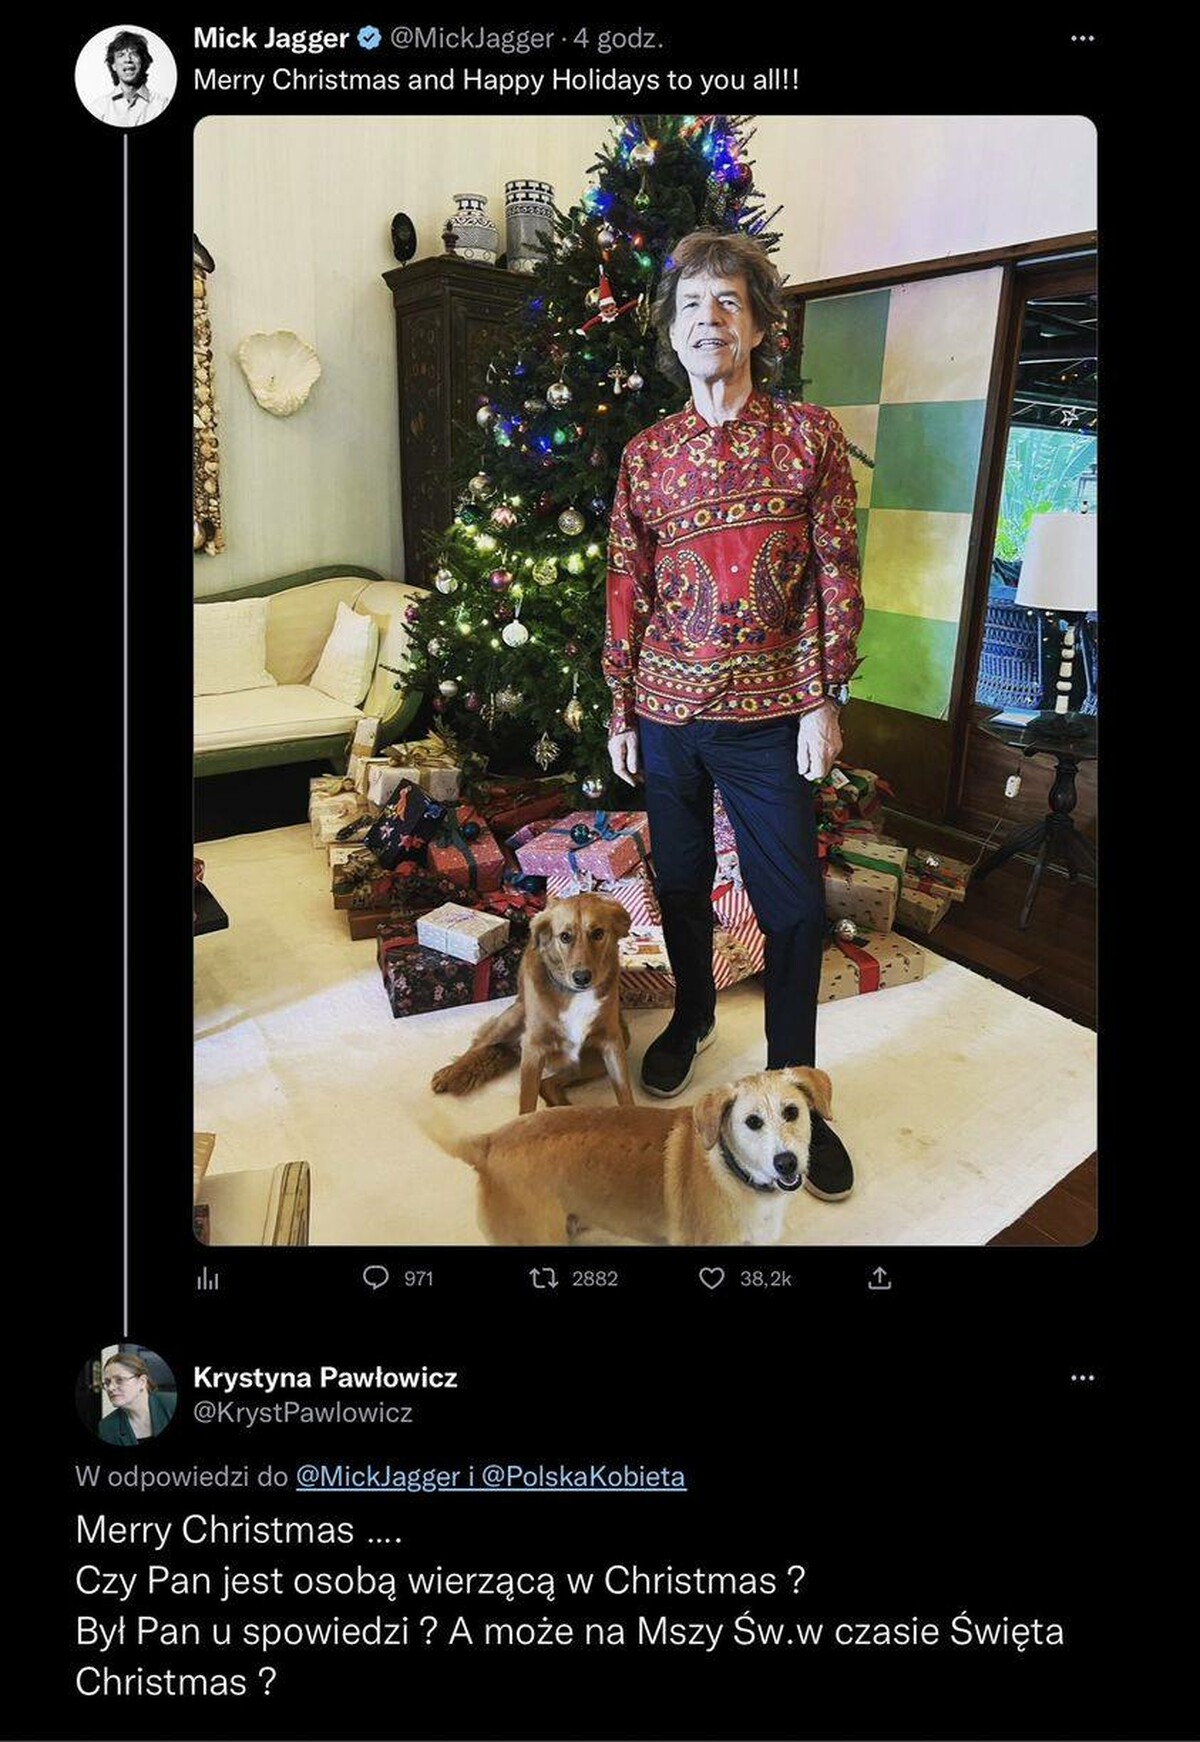Click the Krystyna Pawłowicz display name
Image resolution: width=1200 pixels, height=1742 pixels.
tap(325, 1378)
